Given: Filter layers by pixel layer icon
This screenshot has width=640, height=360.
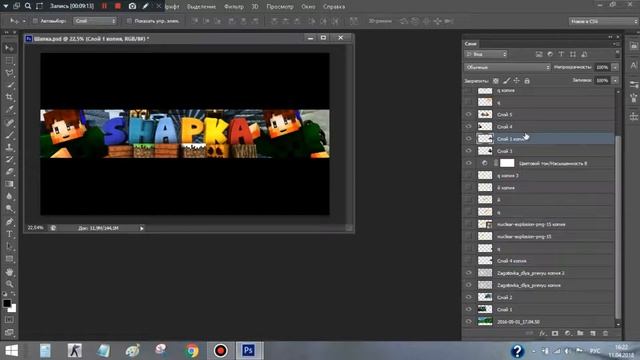Looking at the screenshot, I should point(539,54).
